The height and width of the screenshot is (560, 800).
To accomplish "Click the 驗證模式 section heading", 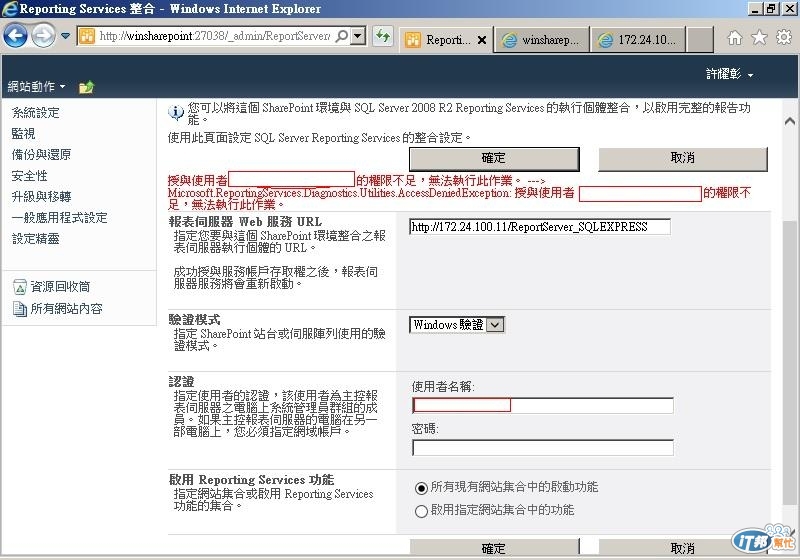I will click(194, 320).
